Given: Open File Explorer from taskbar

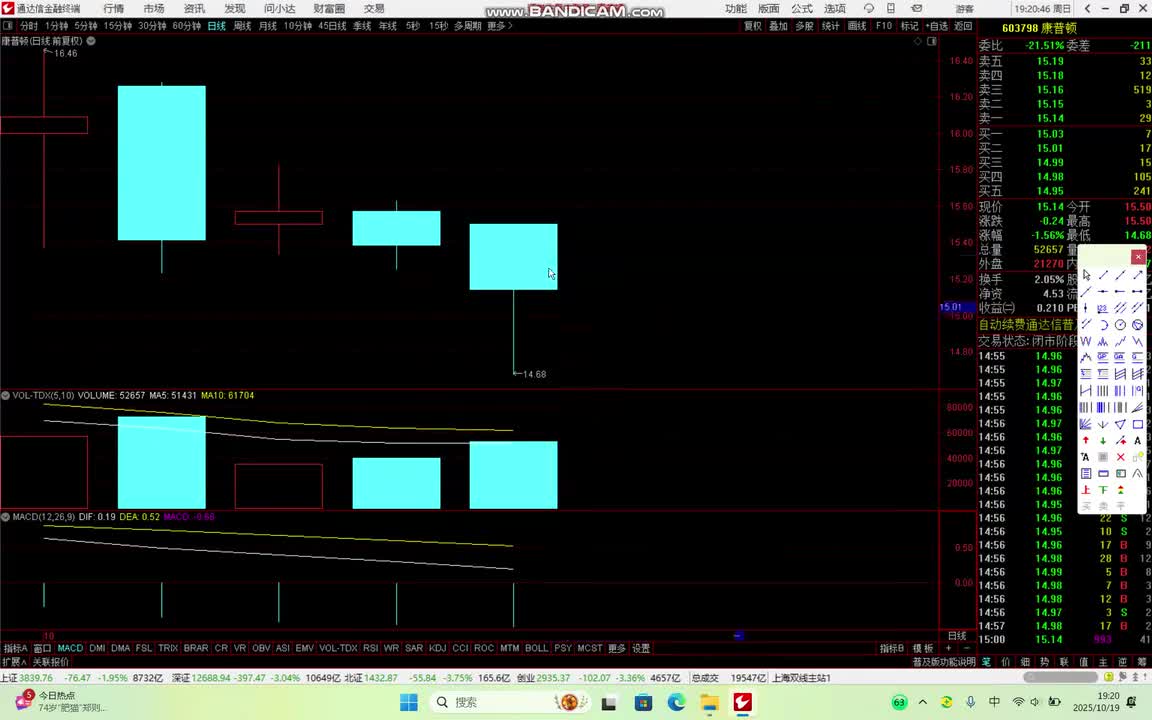Looking at the screenshot, I should (x=709, y=702).
